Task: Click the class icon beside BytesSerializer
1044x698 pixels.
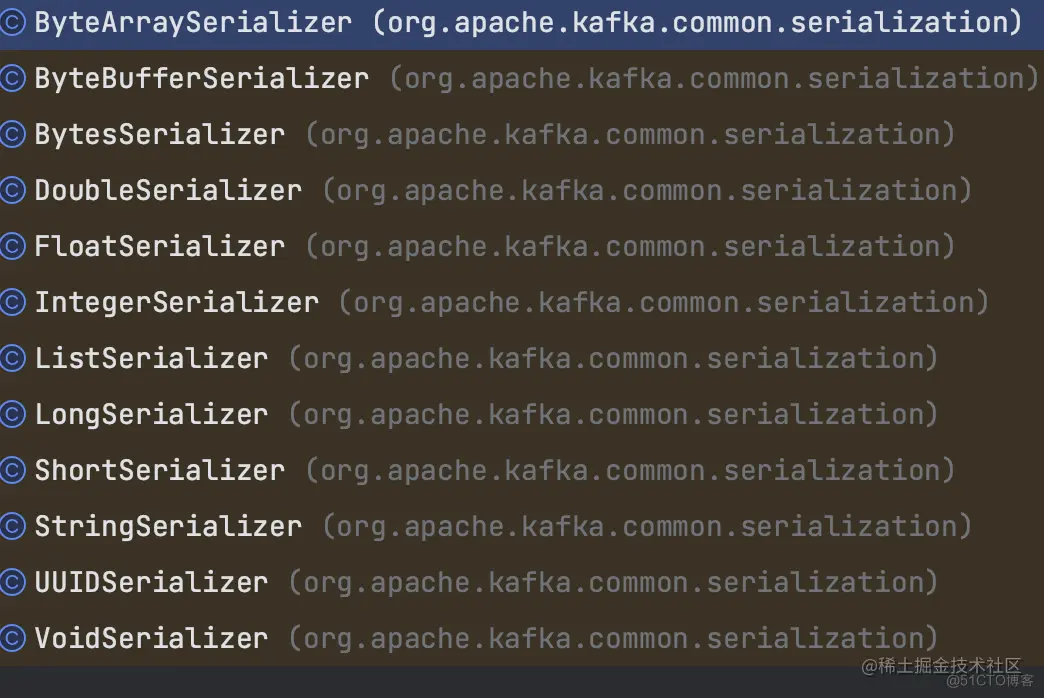Action: click(12, 135)
